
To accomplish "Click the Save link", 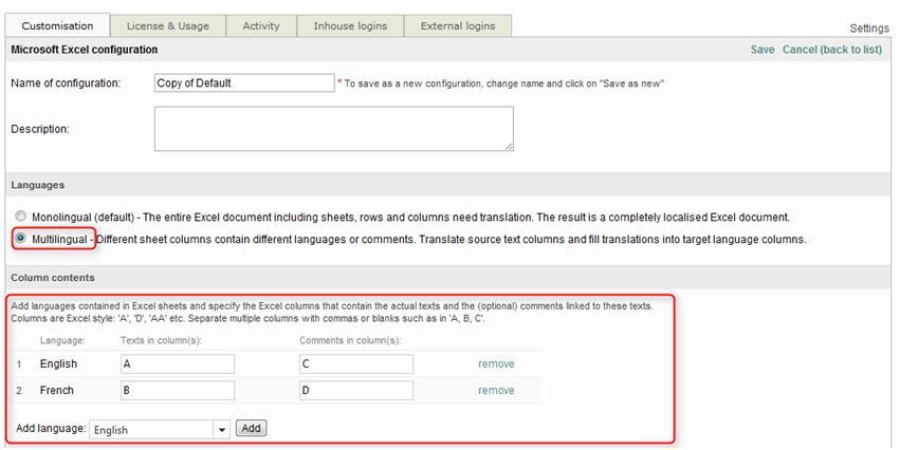I will (x=763, y=50).
